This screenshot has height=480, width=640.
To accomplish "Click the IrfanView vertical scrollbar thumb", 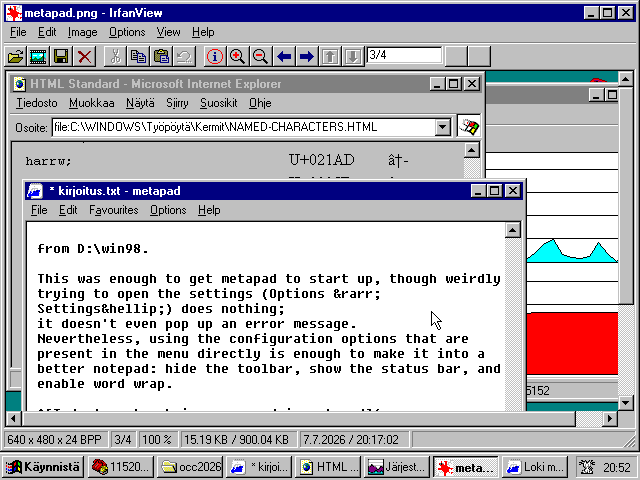I will point(625,195).
